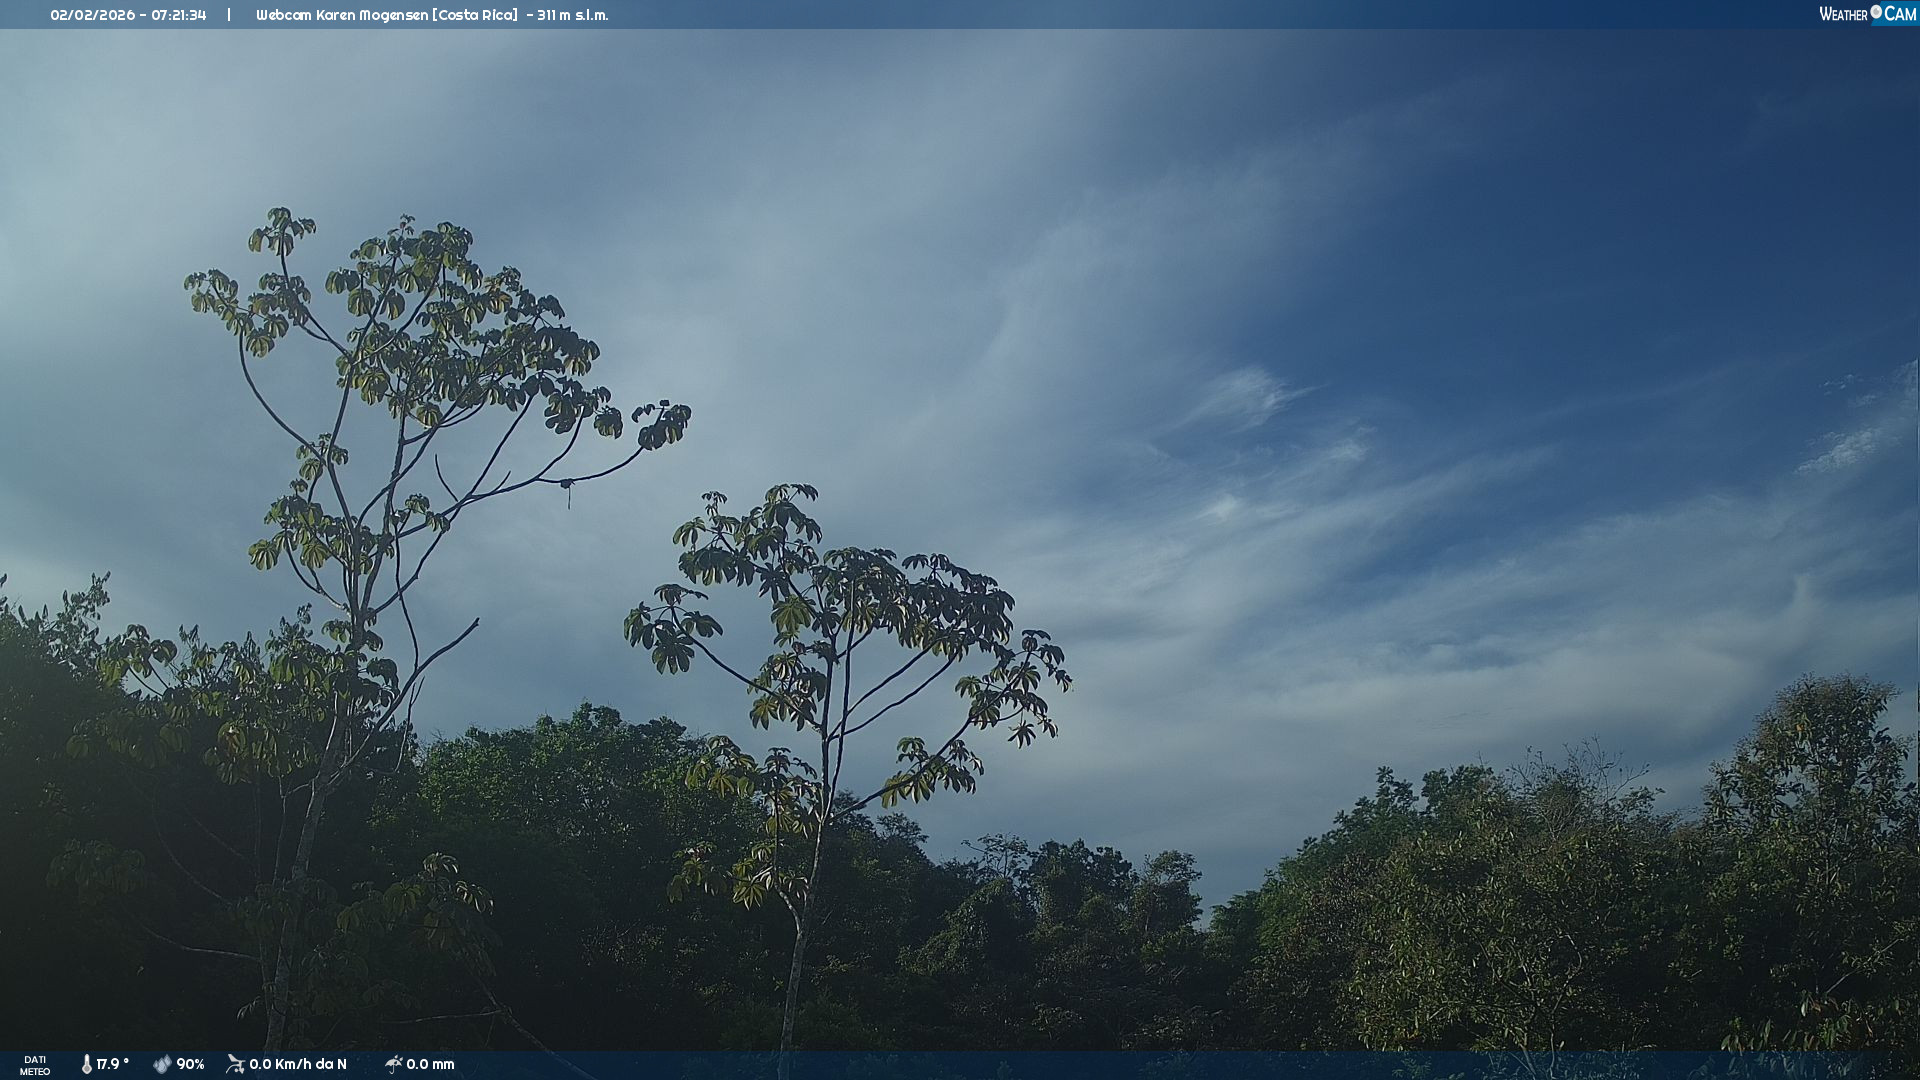The width and height of the screenshot is (1920, 1080).
Task: Click the [Costa Rica] location text
Action: point(475,15)
